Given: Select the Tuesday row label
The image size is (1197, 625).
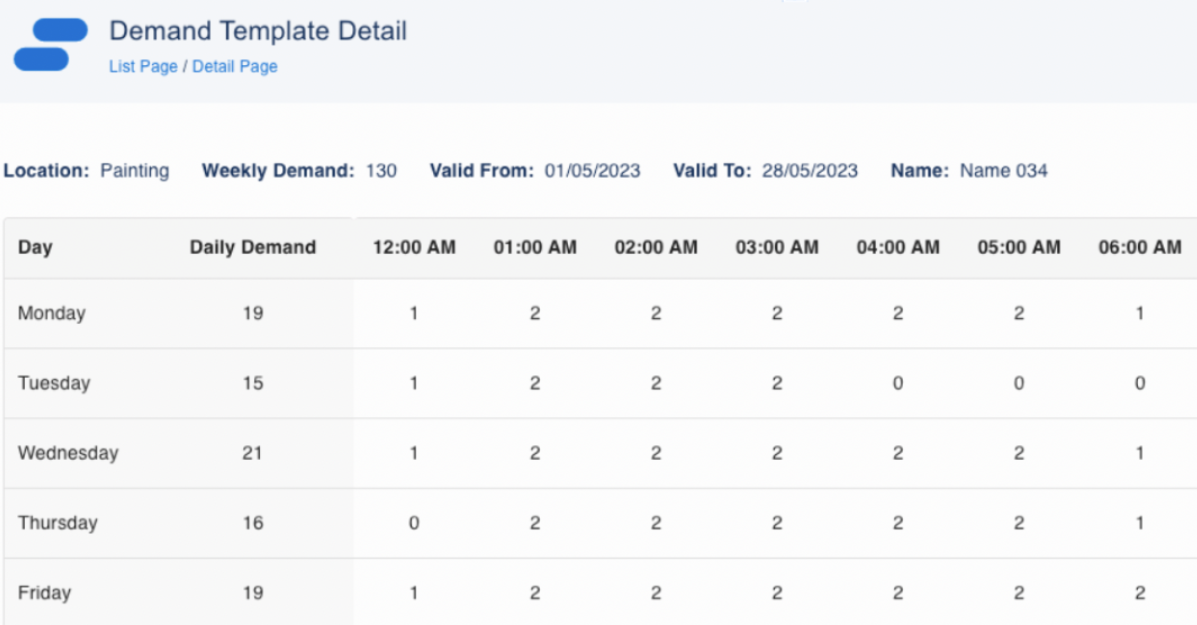Looking at the screenshot, I should 54,383.
